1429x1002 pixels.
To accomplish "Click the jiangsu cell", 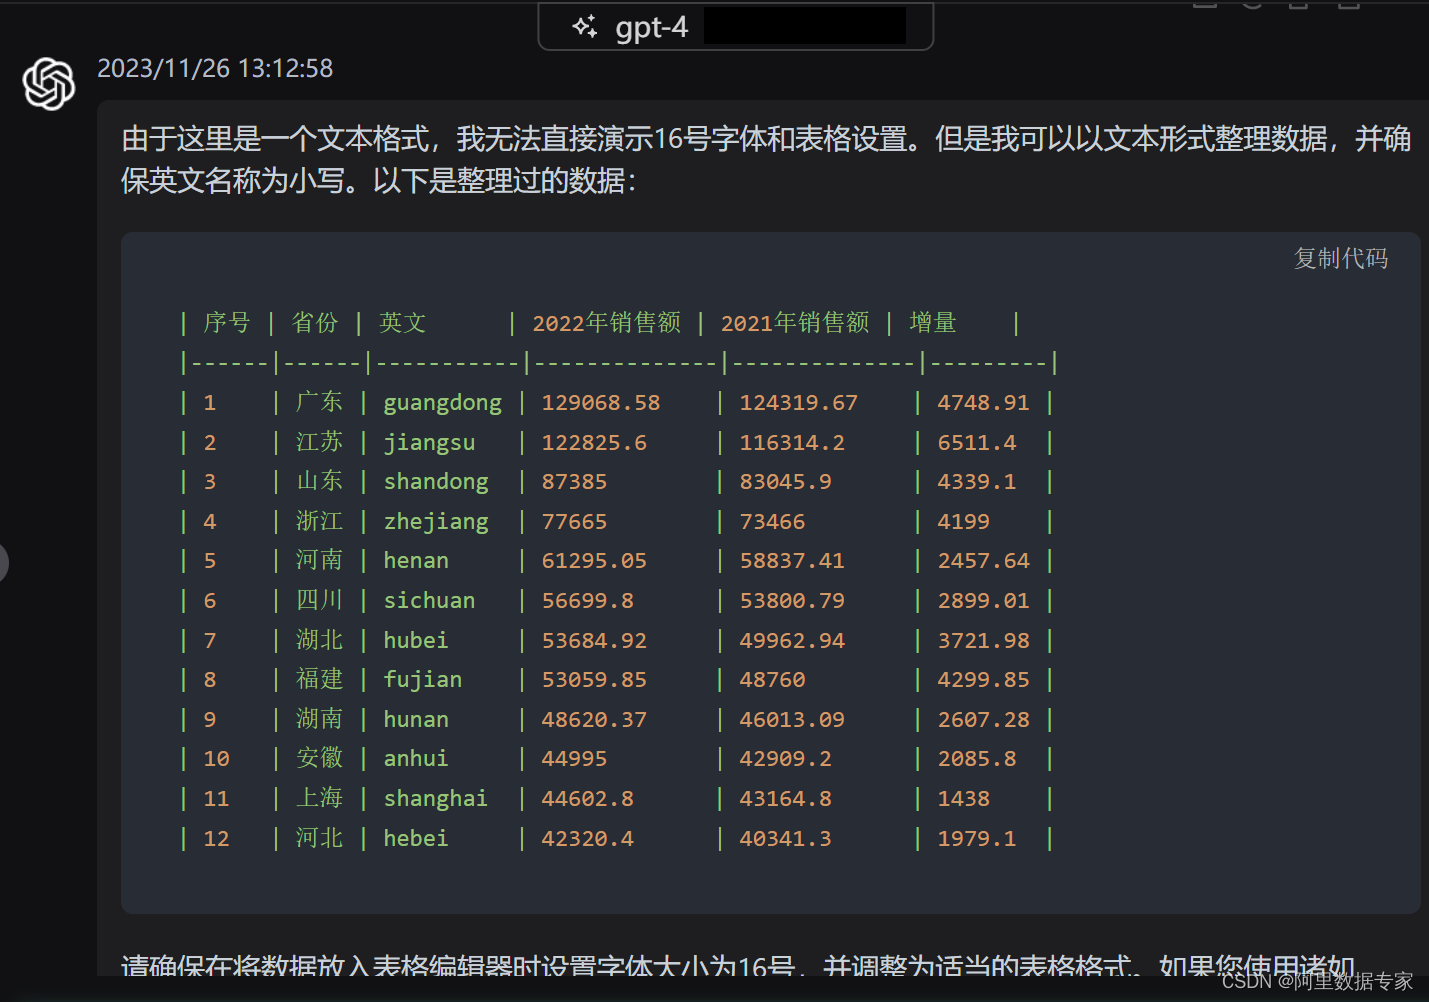I will click(x=430, y=443).
